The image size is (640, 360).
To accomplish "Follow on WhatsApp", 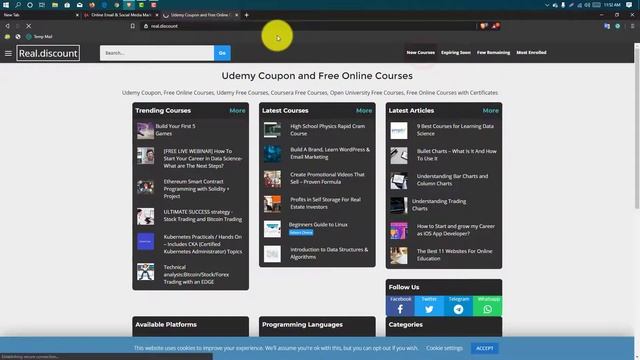I will pyautogui.click(x=487, y=306).
